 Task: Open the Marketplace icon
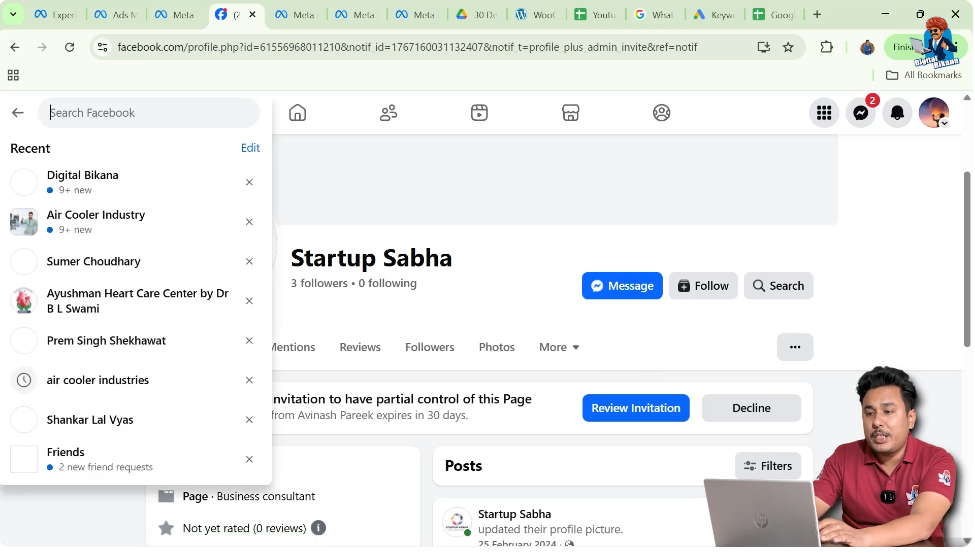pyautogui.click(x=571, y=113)
